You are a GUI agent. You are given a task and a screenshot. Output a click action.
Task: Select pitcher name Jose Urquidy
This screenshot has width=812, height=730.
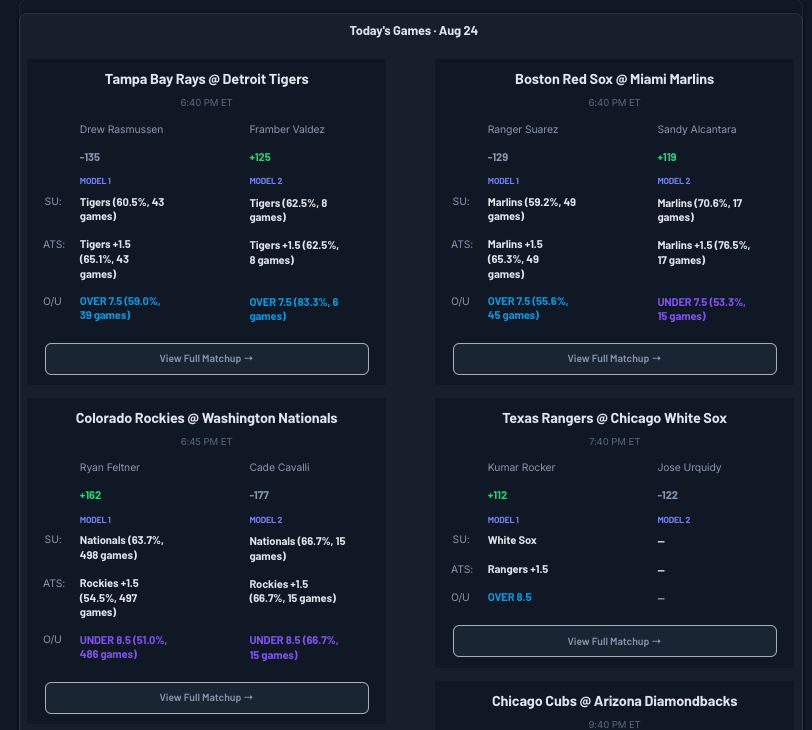(689, 468)
